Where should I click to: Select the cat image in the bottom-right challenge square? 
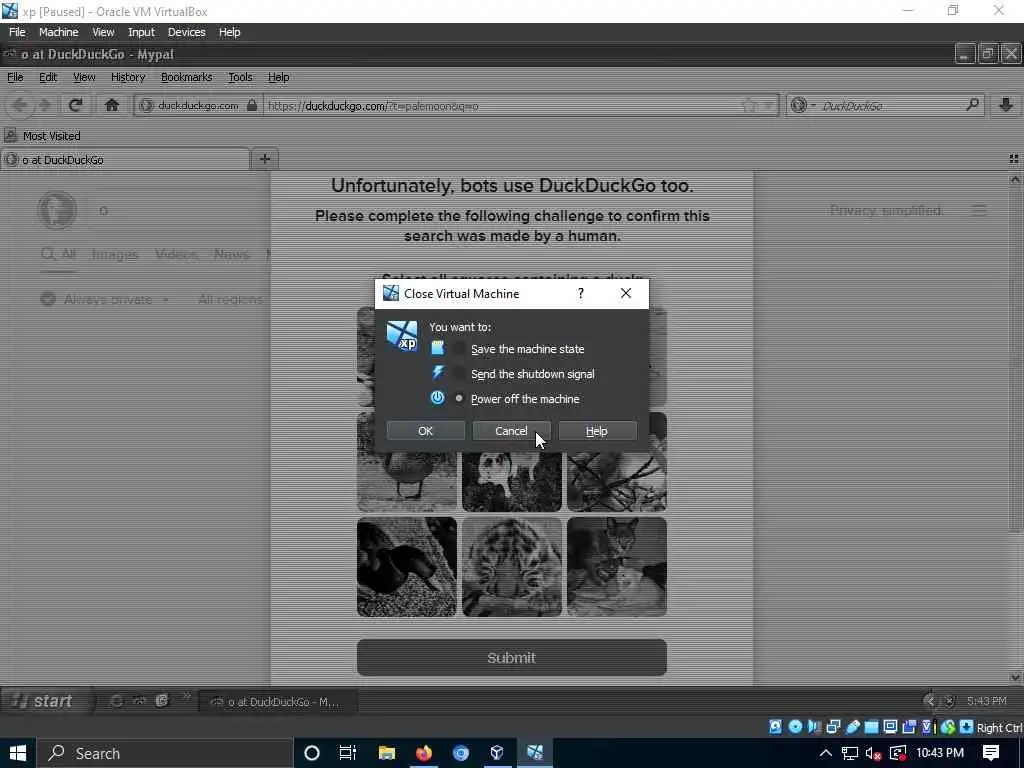point(616,567)
